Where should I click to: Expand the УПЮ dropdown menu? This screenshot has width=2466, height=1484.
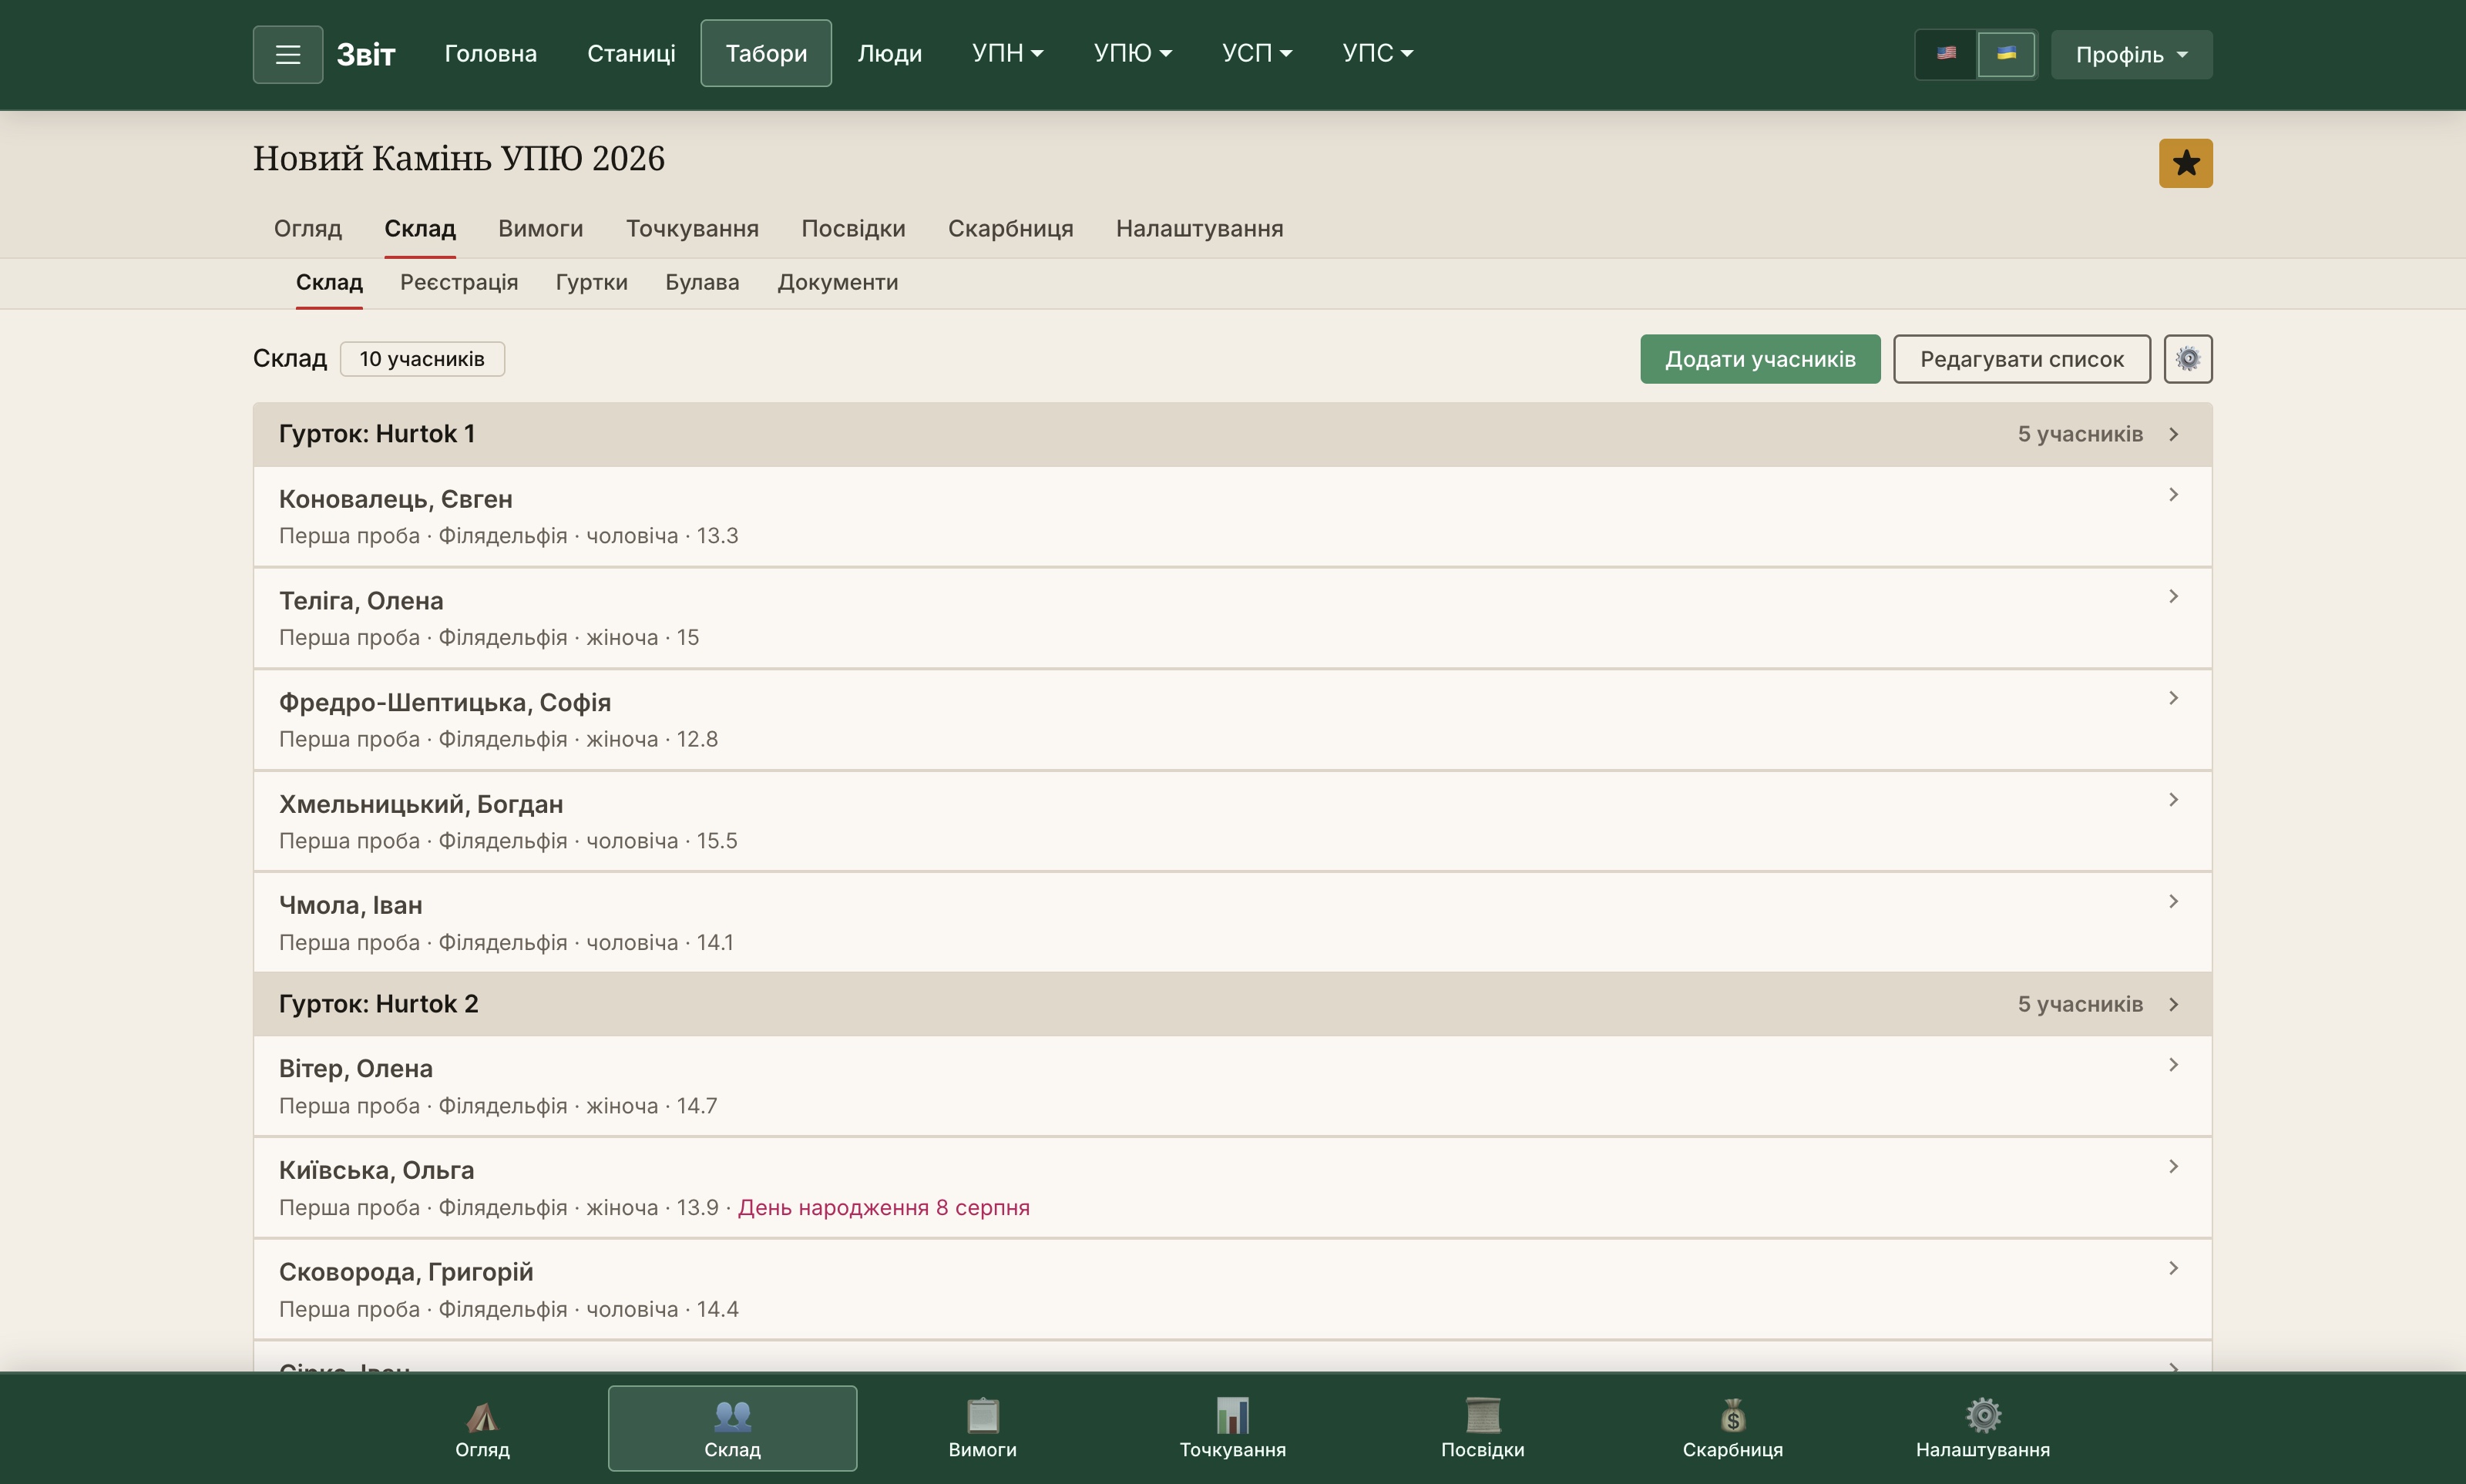[x=1132, y=53]
